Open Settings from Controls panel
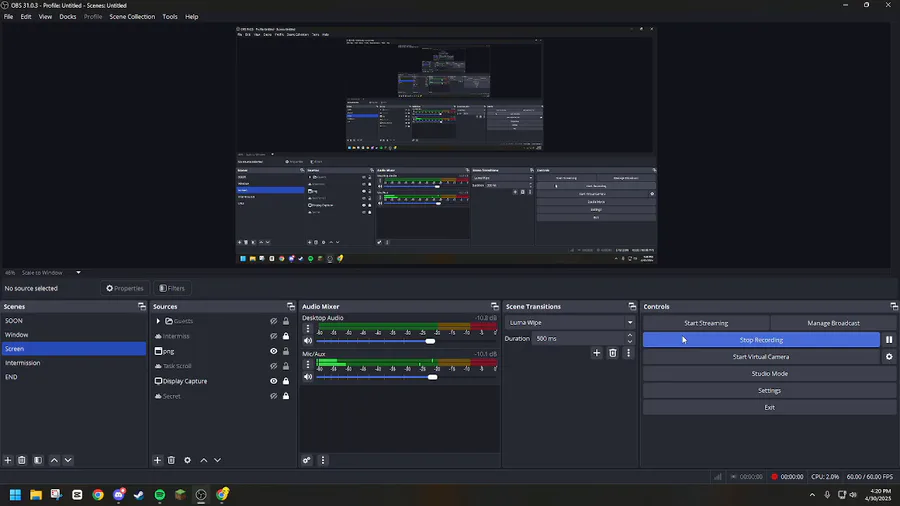The image size is (900, 506). click(x=769, y=391)
